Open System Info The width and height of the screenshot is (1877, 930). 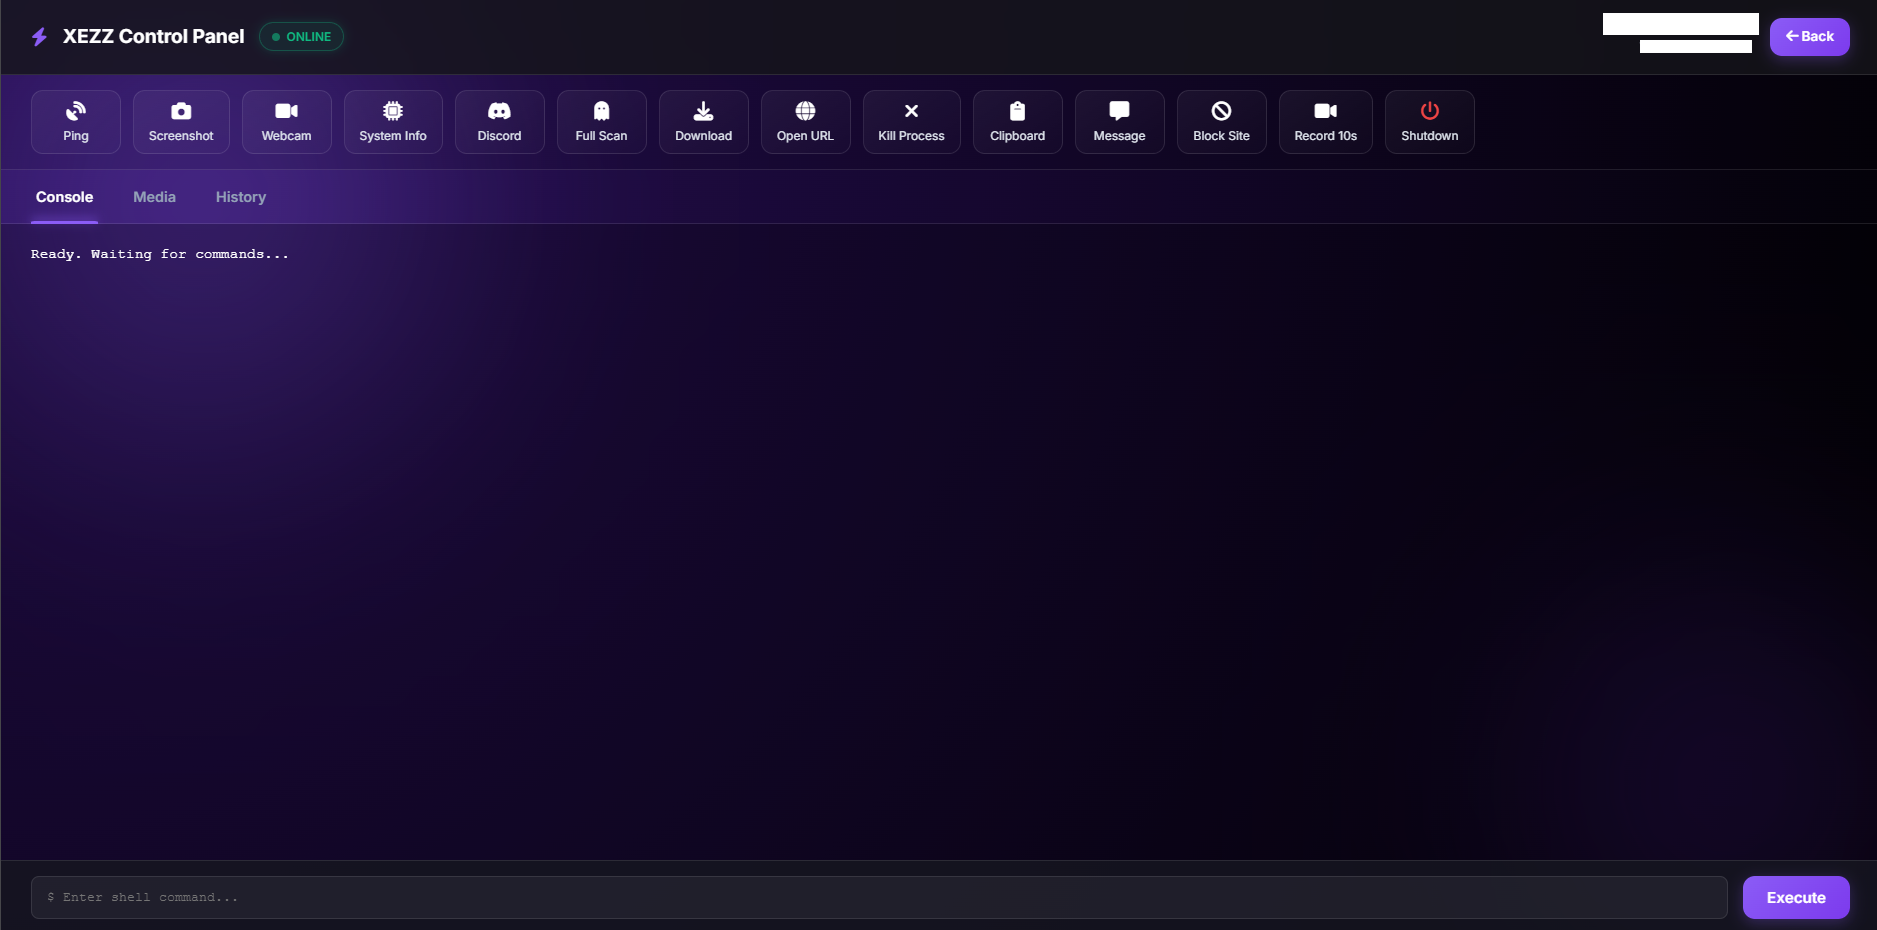point(393,121)
